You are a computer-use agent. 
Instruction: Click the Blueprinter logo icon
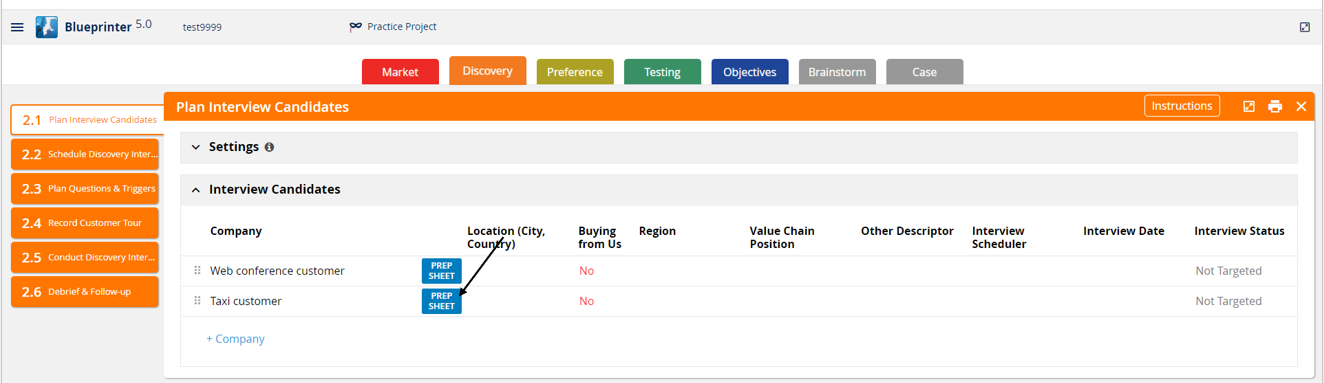coord(47,27)
